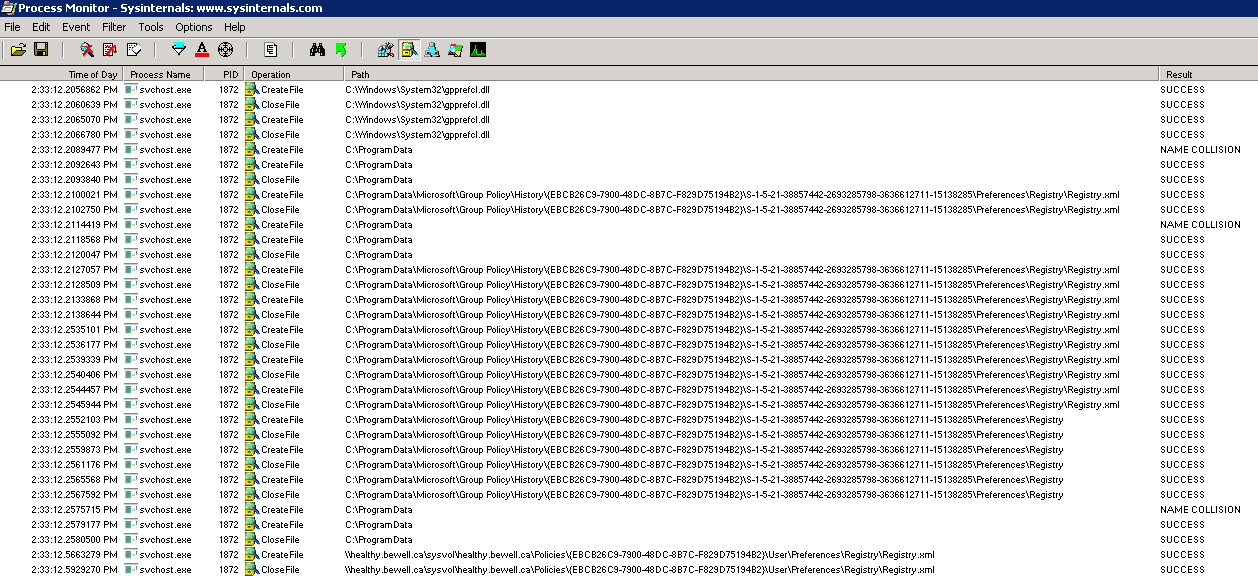This screenshot has width=1258, height=576.
Task: Open the Process Tree view
Action: click(x=270, y=49)
